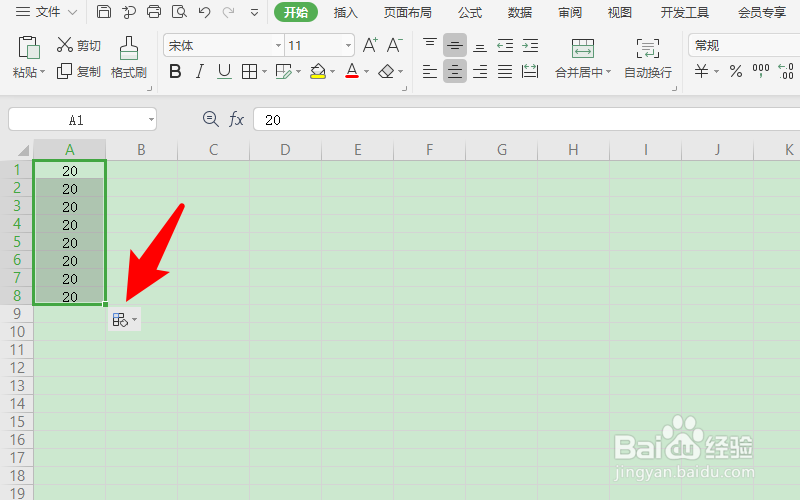
Task: Apply yellow fill color bucket
Action: click(318, 72)
